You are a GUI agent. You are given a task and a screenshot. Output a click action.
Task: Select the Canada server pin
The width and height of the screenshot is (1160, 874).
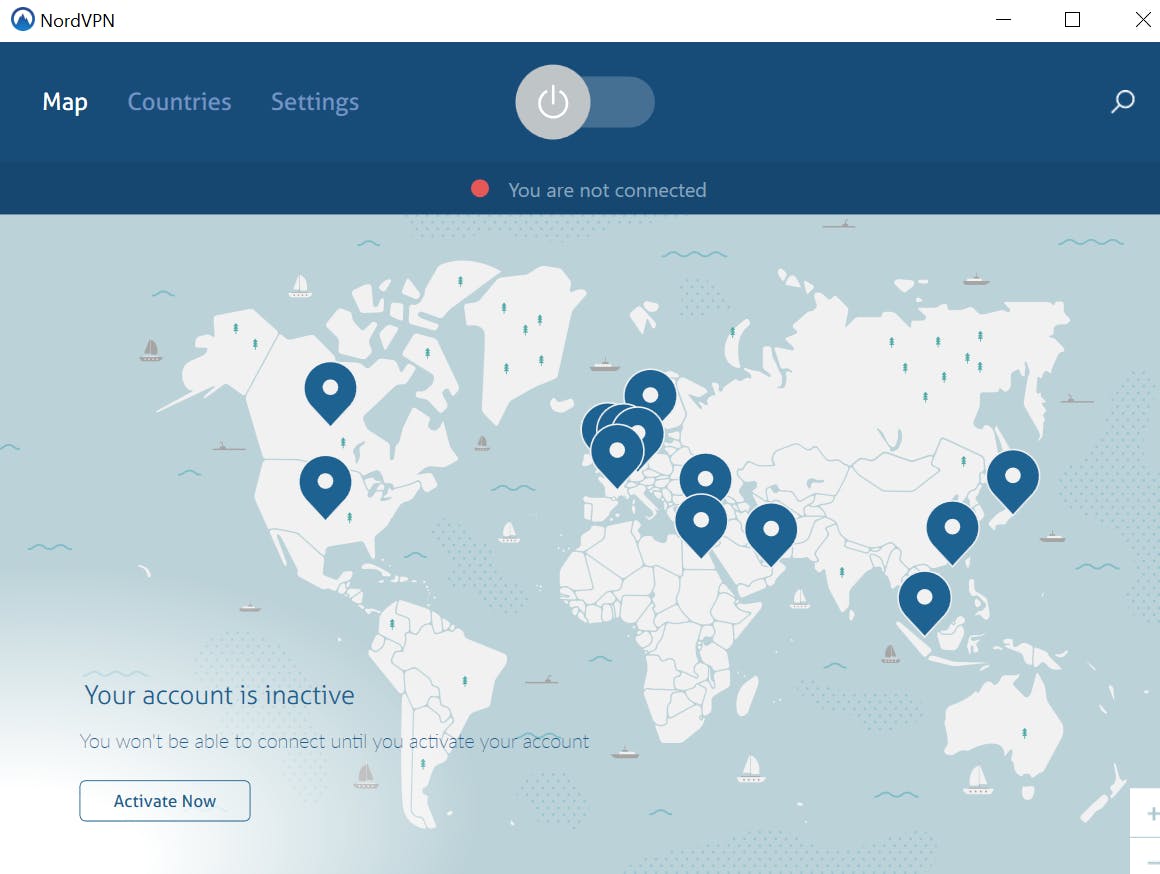(330, 392)
